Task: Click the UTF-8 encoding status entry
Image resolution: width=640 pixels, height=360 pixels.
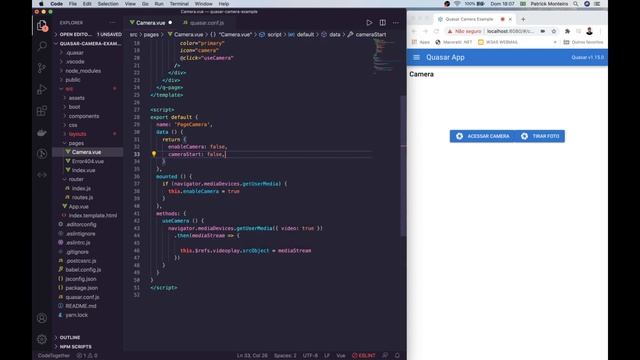Action: coord(310,356)
